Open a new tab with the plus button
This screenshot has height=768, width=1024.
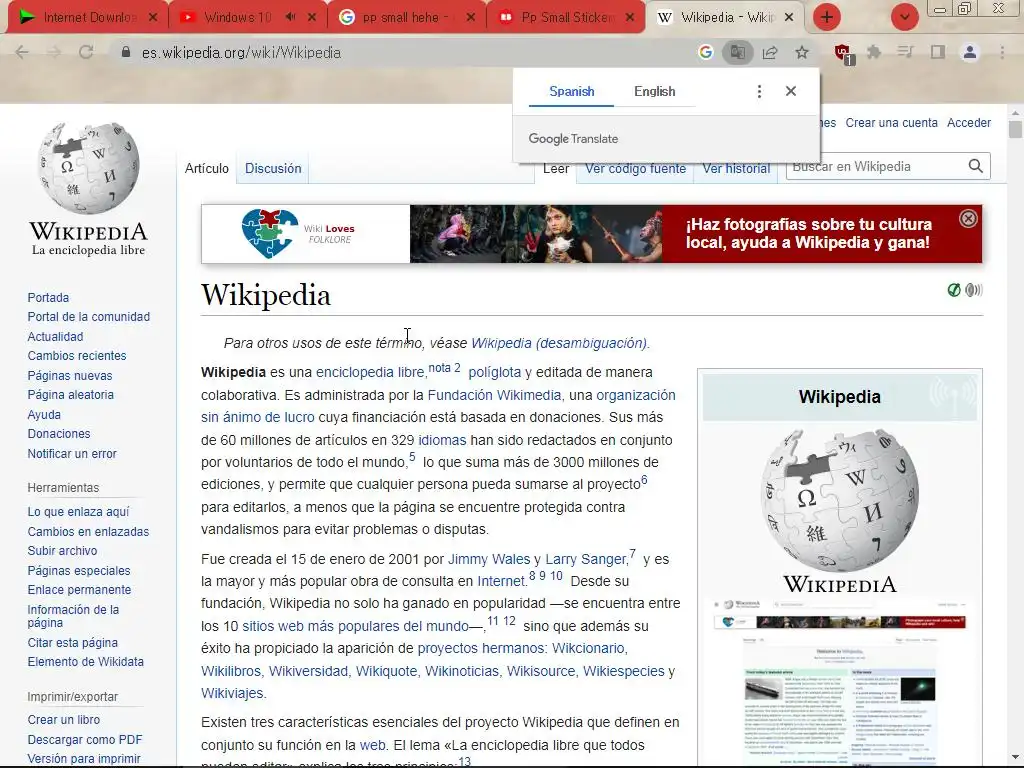827,17
